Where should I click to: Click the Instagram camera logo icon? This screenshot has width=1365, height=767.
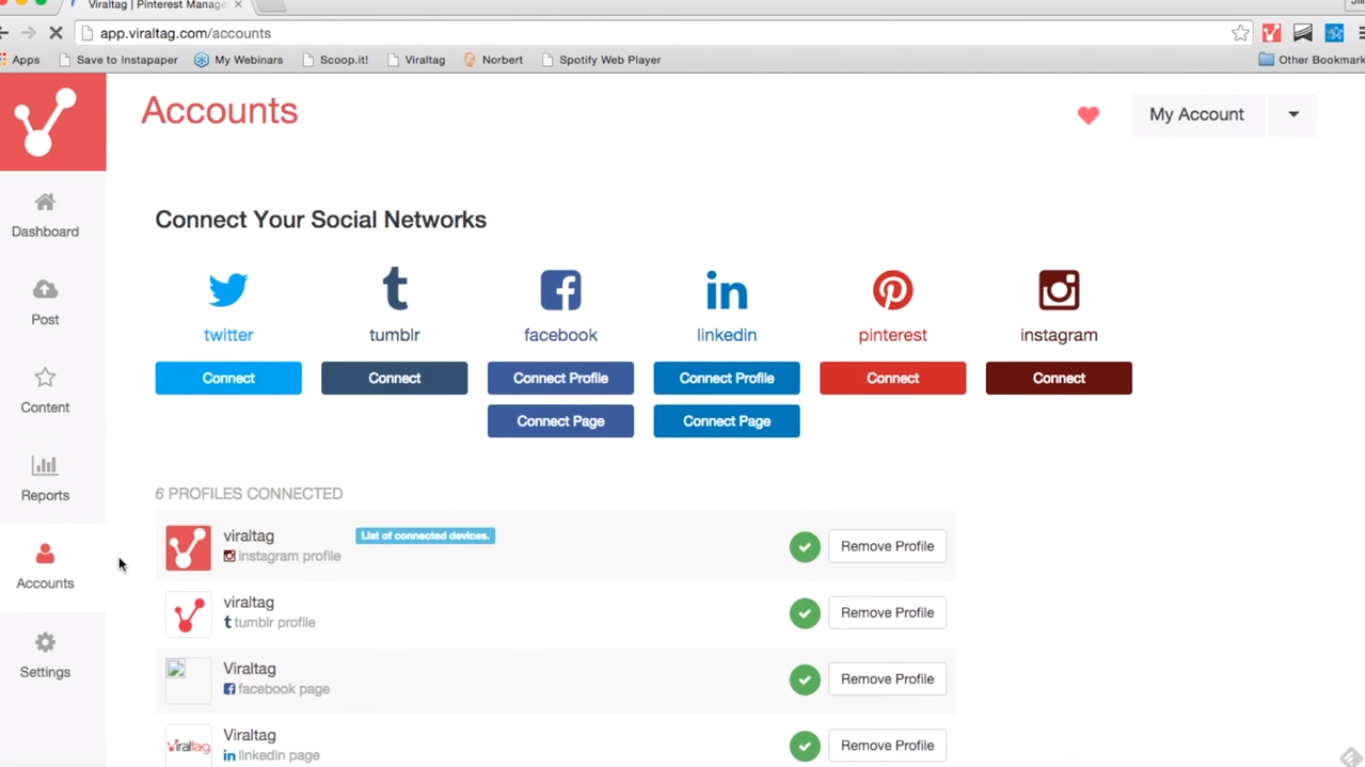coord(1058,291)
